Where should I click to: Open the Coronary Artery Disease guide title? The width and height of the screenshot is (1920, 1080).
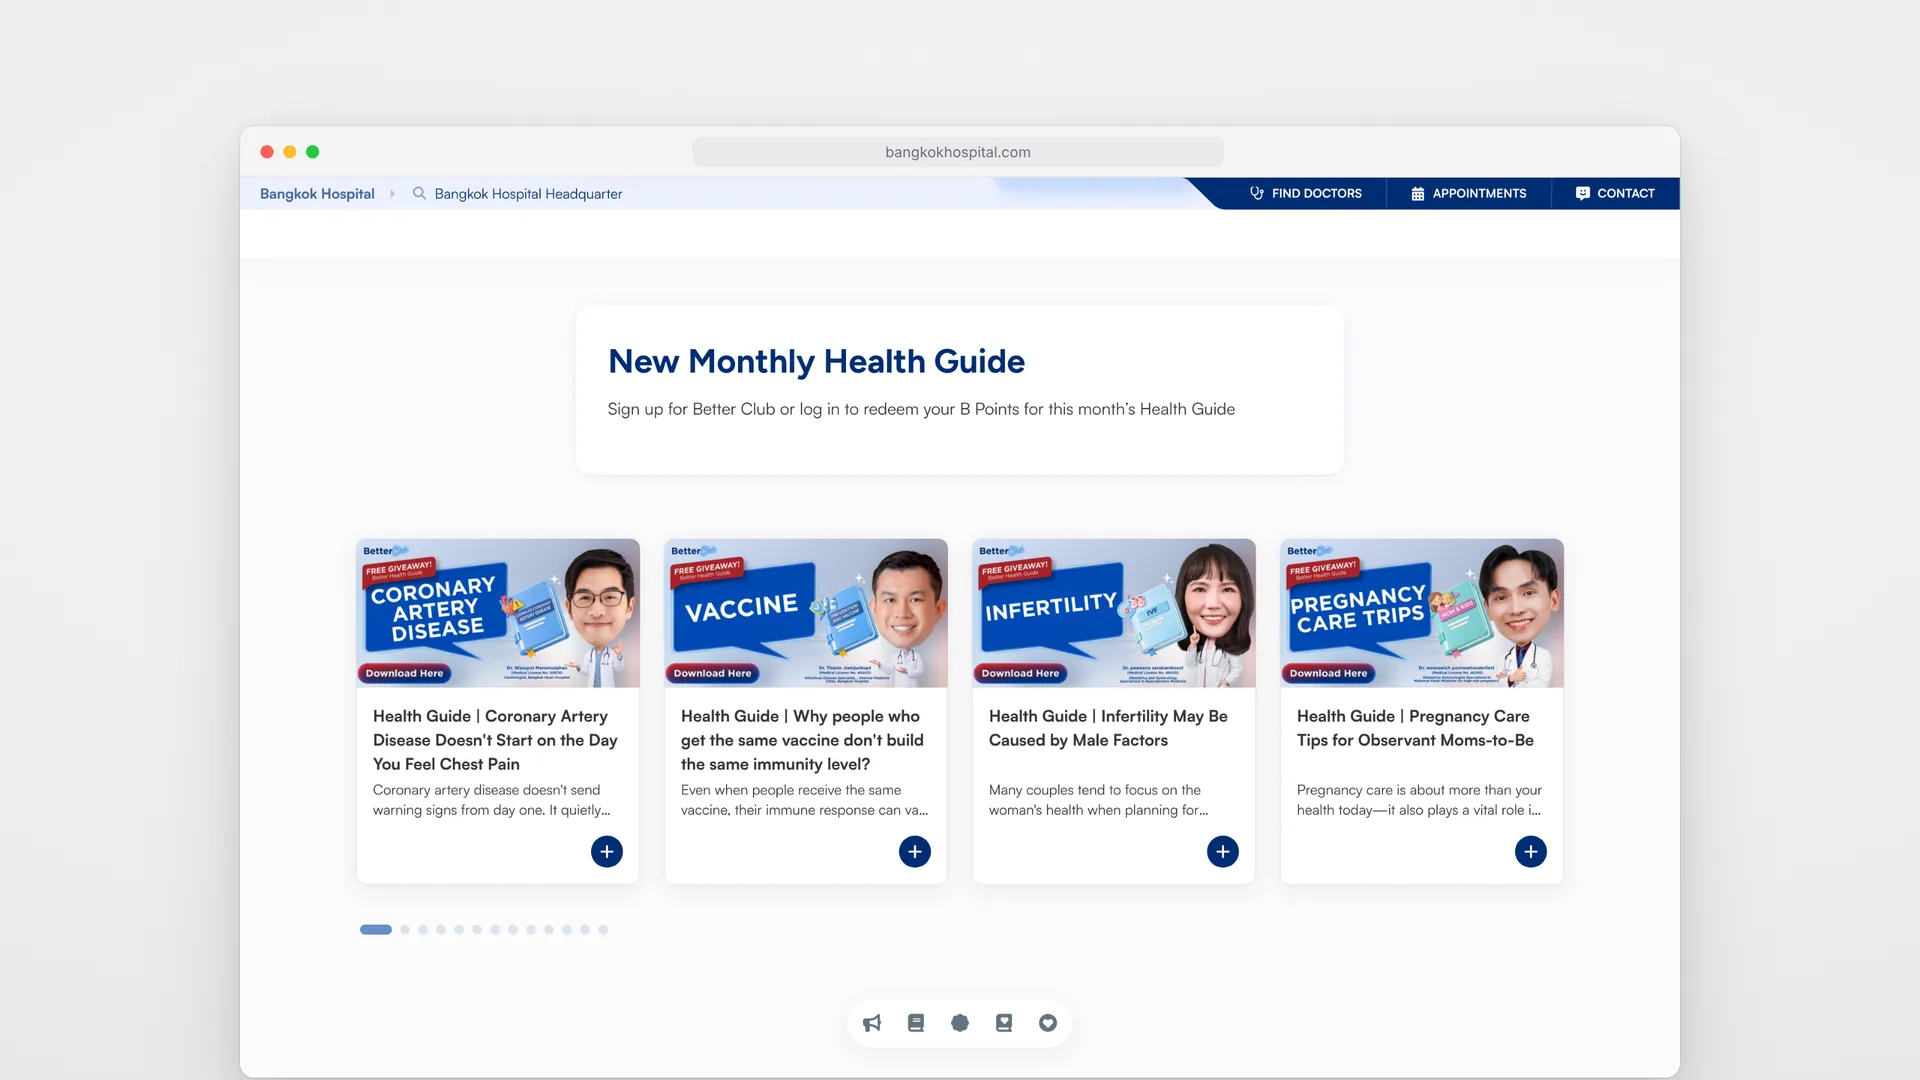tap(496, 740)
